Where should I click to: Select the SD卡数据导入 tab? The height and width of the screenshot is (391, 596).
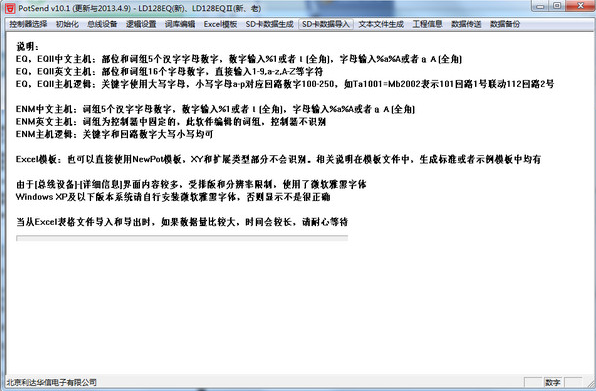click(326, 24)
